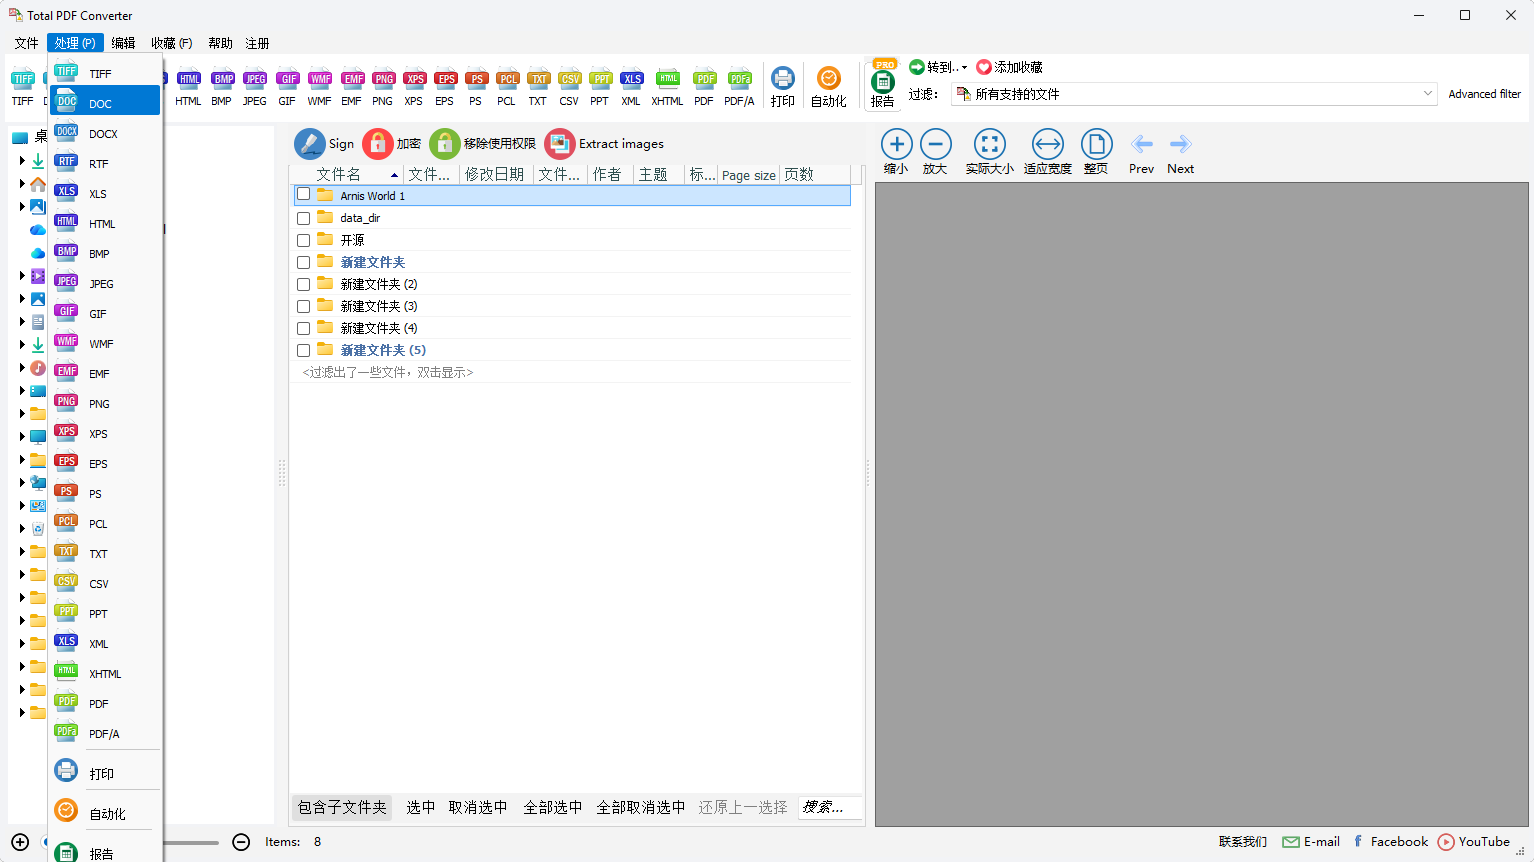
Task: Tick the checkbox for 新建文件夹 (3)
Action: pyautogui.click(x=303, y=306)
